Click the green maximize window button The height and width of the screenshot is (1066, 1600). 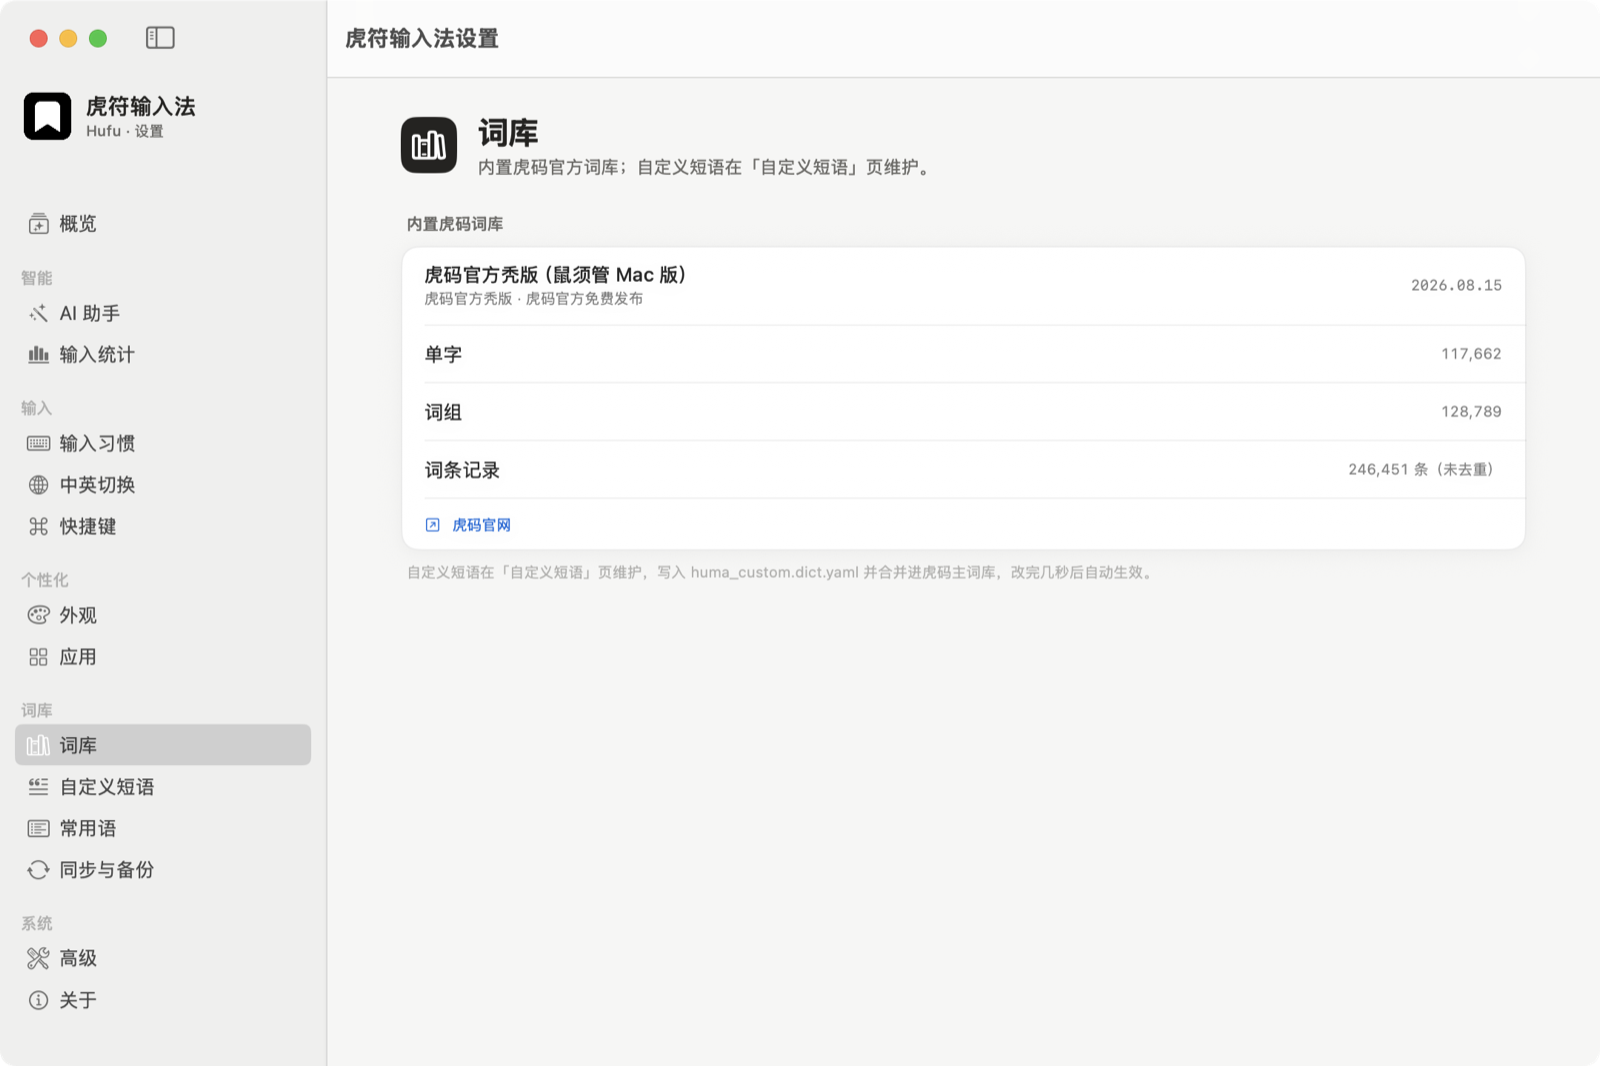pos(98,38)
